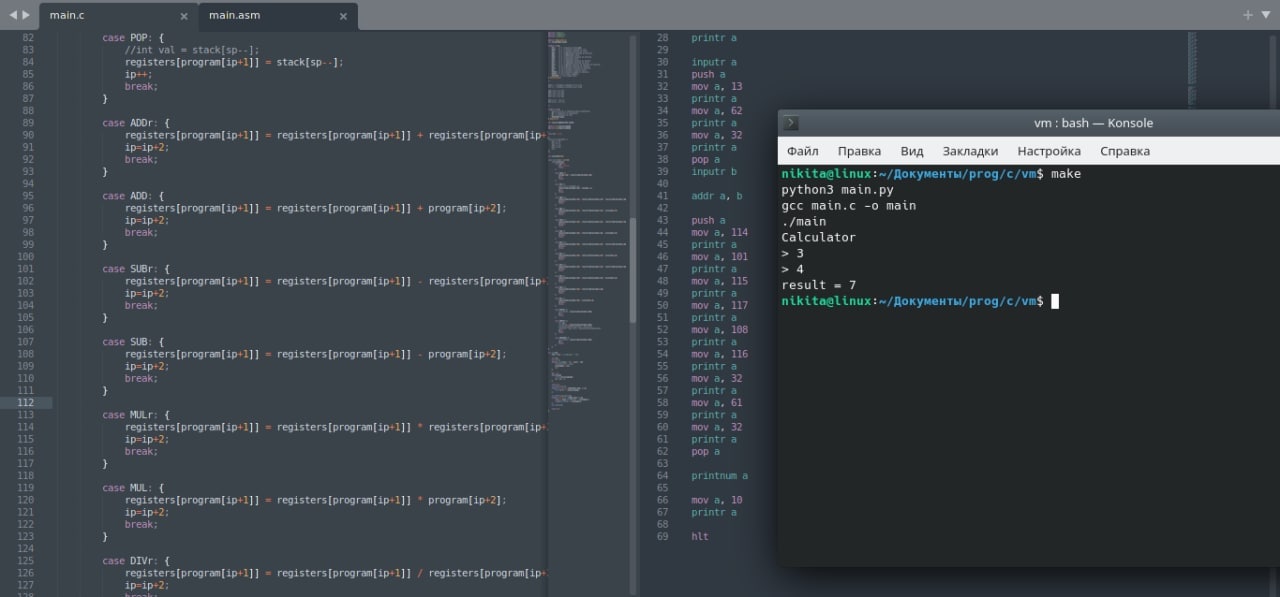Screen dimensions: 1280x597
Task: Click 'mov a, 115' instruction
Action: (720, 281)
